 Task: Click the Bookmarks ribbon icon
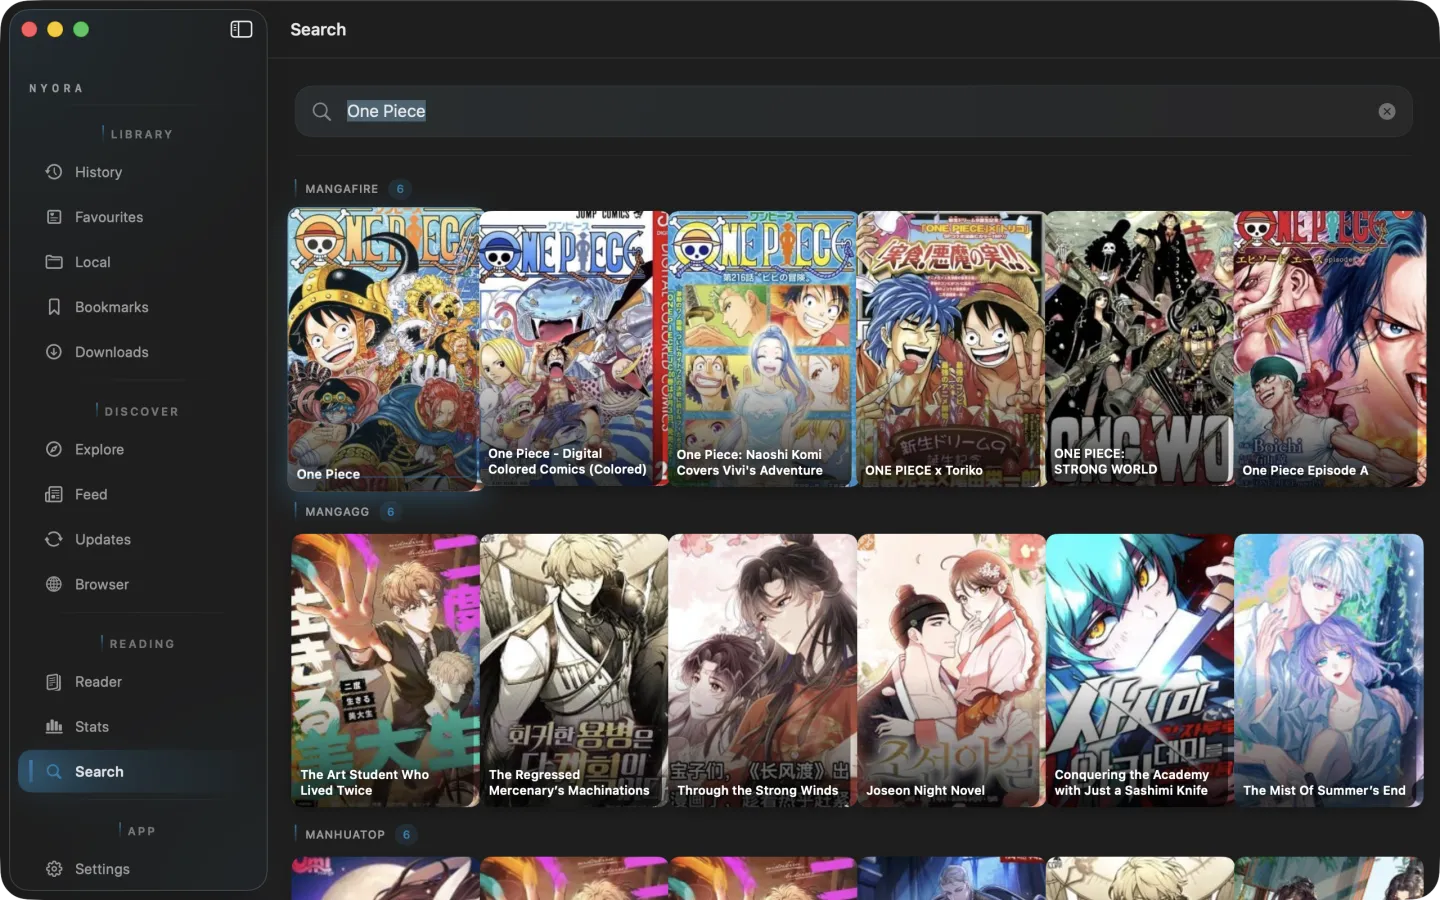[54, 307]
